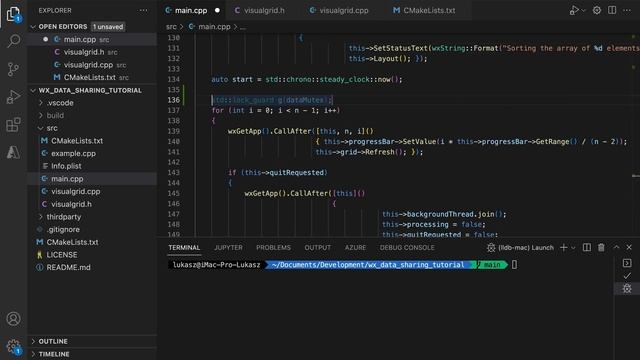The image size is (640, 360).
Task: Click the unsaved dot on main.cpp tab
Action: (x=217, y=11)
